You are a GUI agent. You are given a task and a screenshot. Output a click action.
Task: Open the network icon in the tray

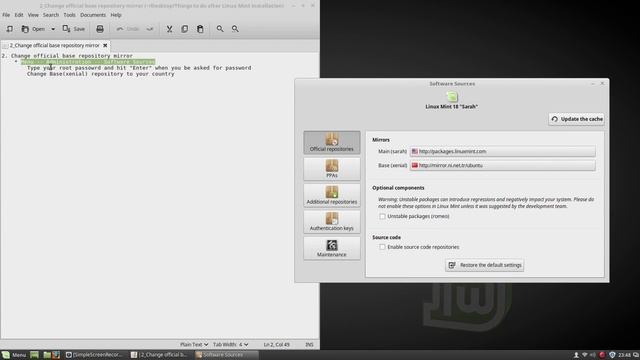584,355
